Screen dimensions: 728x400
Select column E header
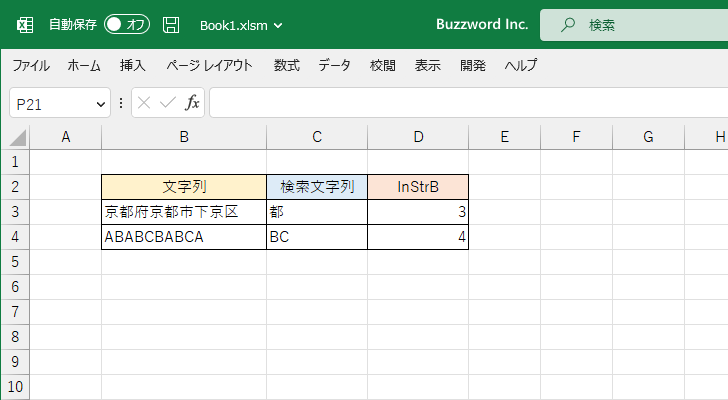click(x=504, y=137)
